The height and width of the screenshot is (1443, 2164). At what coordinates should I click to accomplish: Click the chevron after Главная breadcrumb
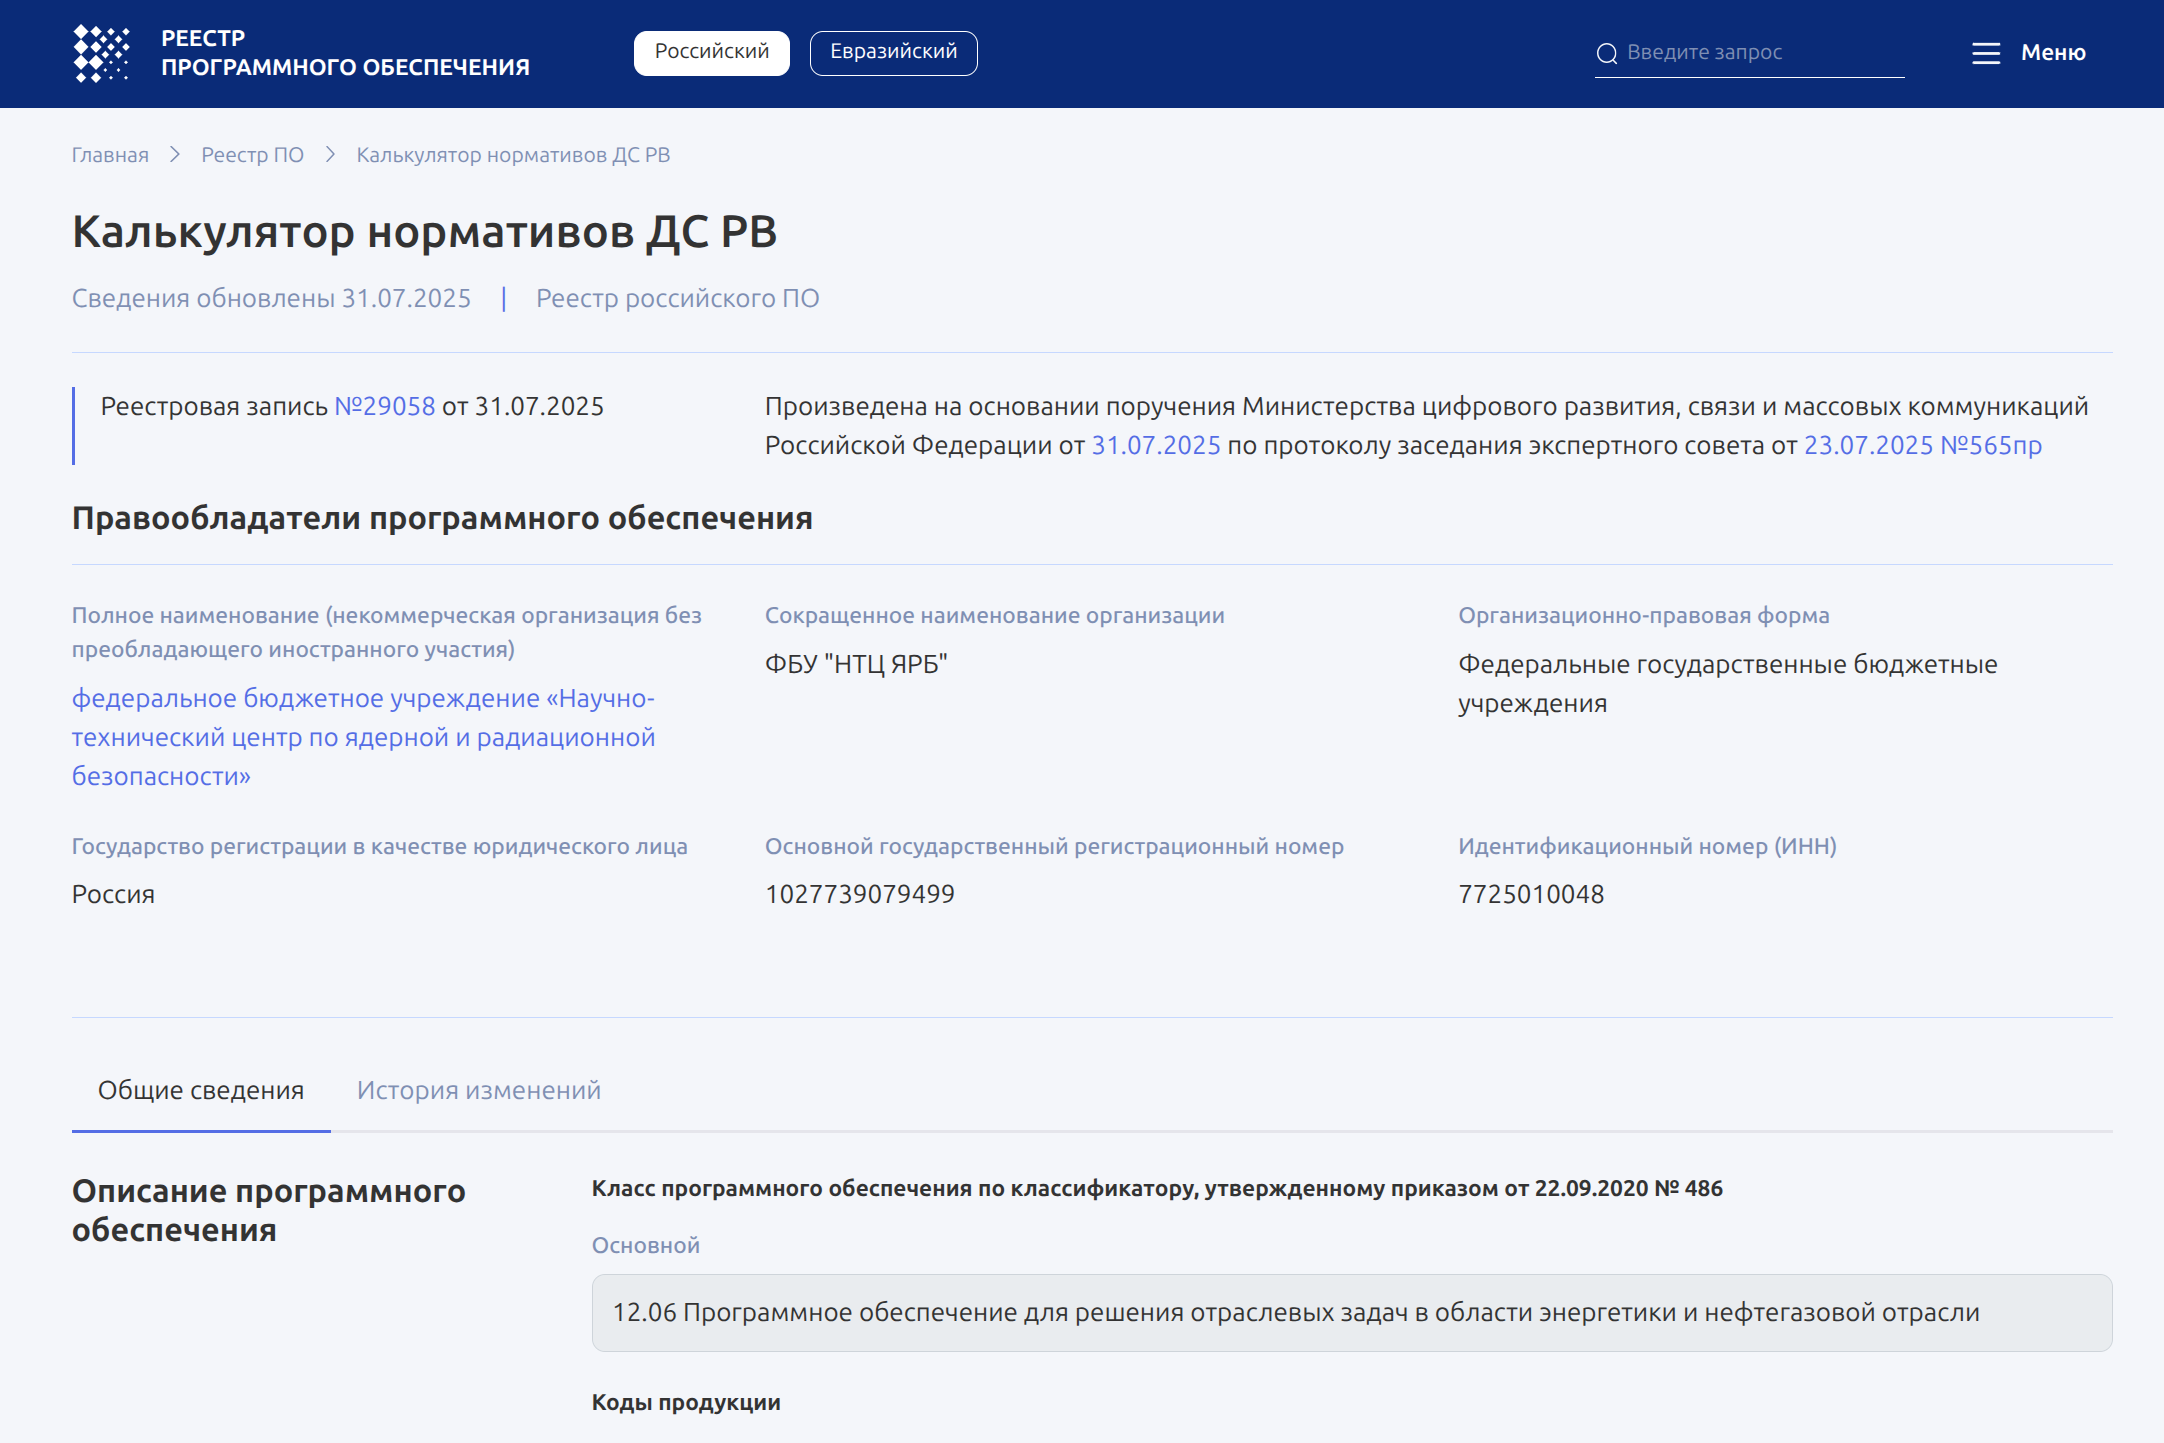(x=175, y=155)
